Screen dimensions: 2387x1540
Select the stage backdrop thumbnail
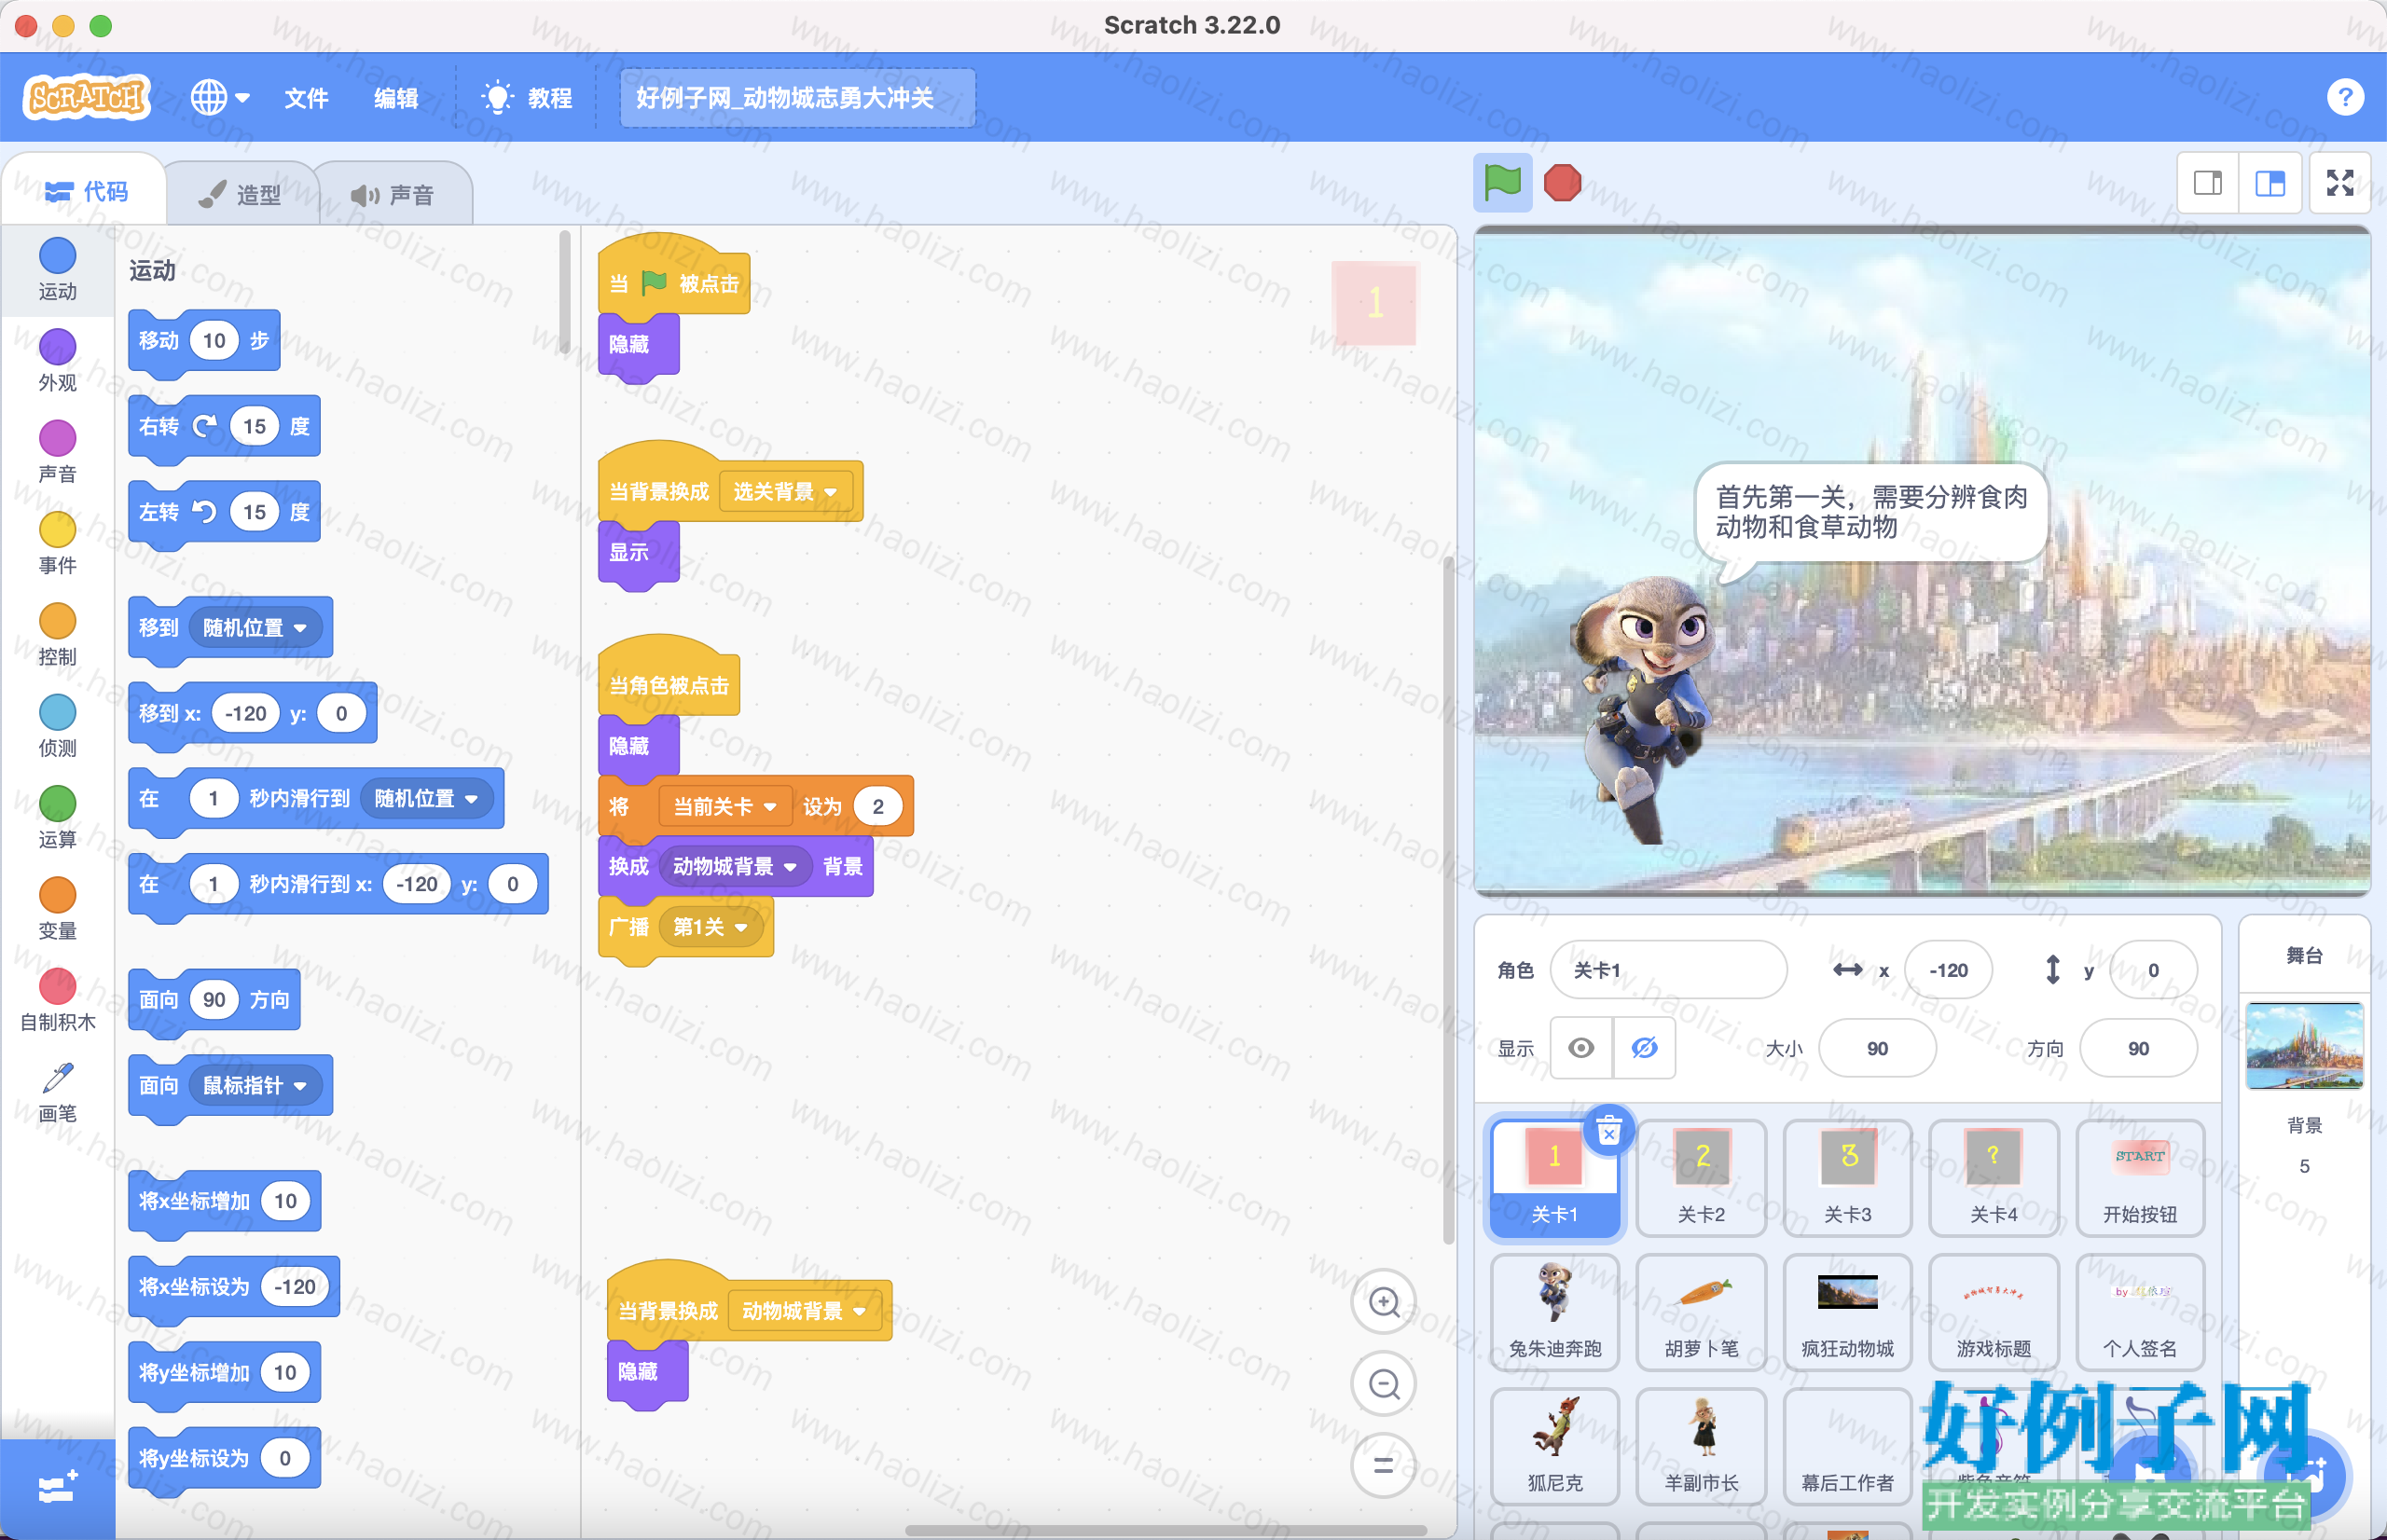(2304, 1046)
